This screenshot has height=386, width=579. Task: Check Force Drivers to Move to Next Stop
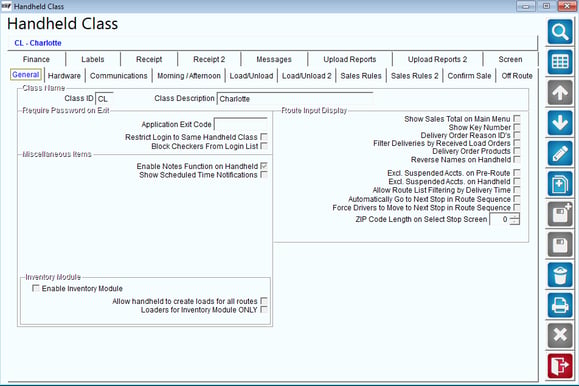pos(517,207)
